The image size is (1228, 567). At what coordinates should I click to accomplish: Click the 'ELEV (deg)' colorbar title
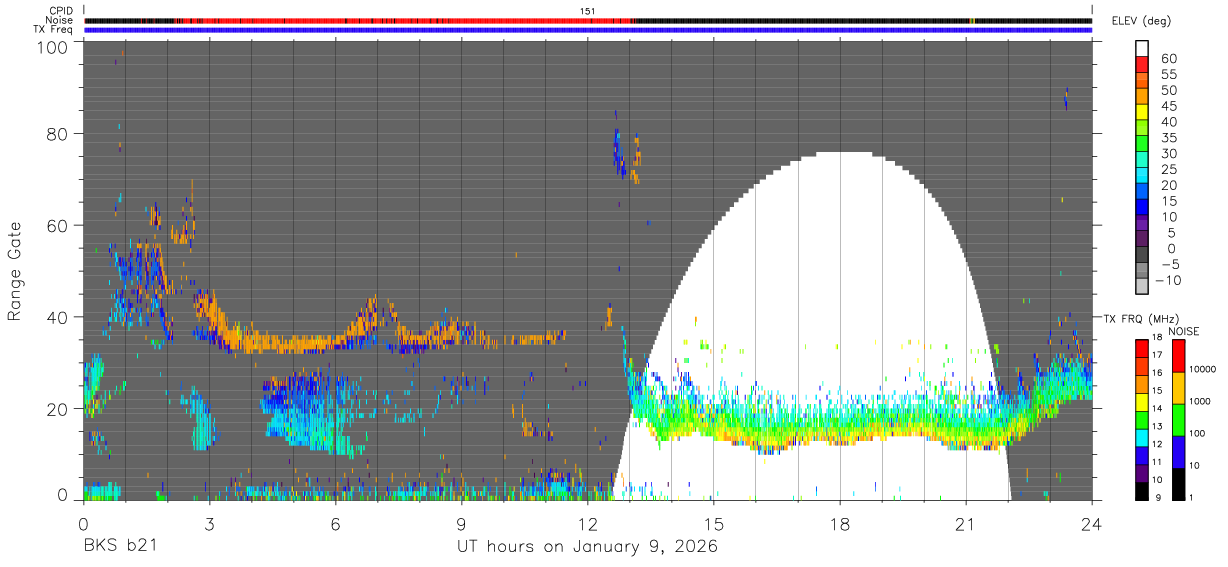[1141, 20]
